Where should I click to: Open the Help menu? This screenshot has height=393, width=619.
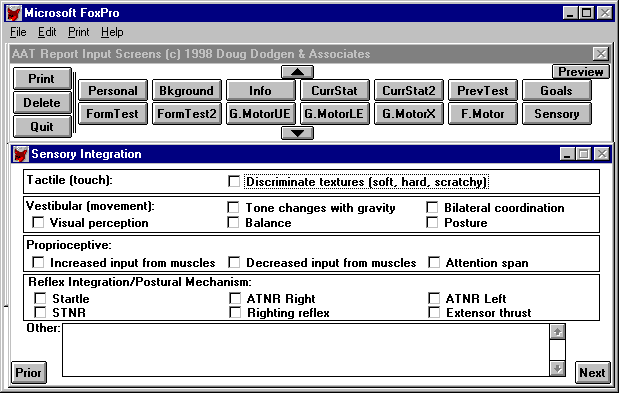(x=112, y=32)
